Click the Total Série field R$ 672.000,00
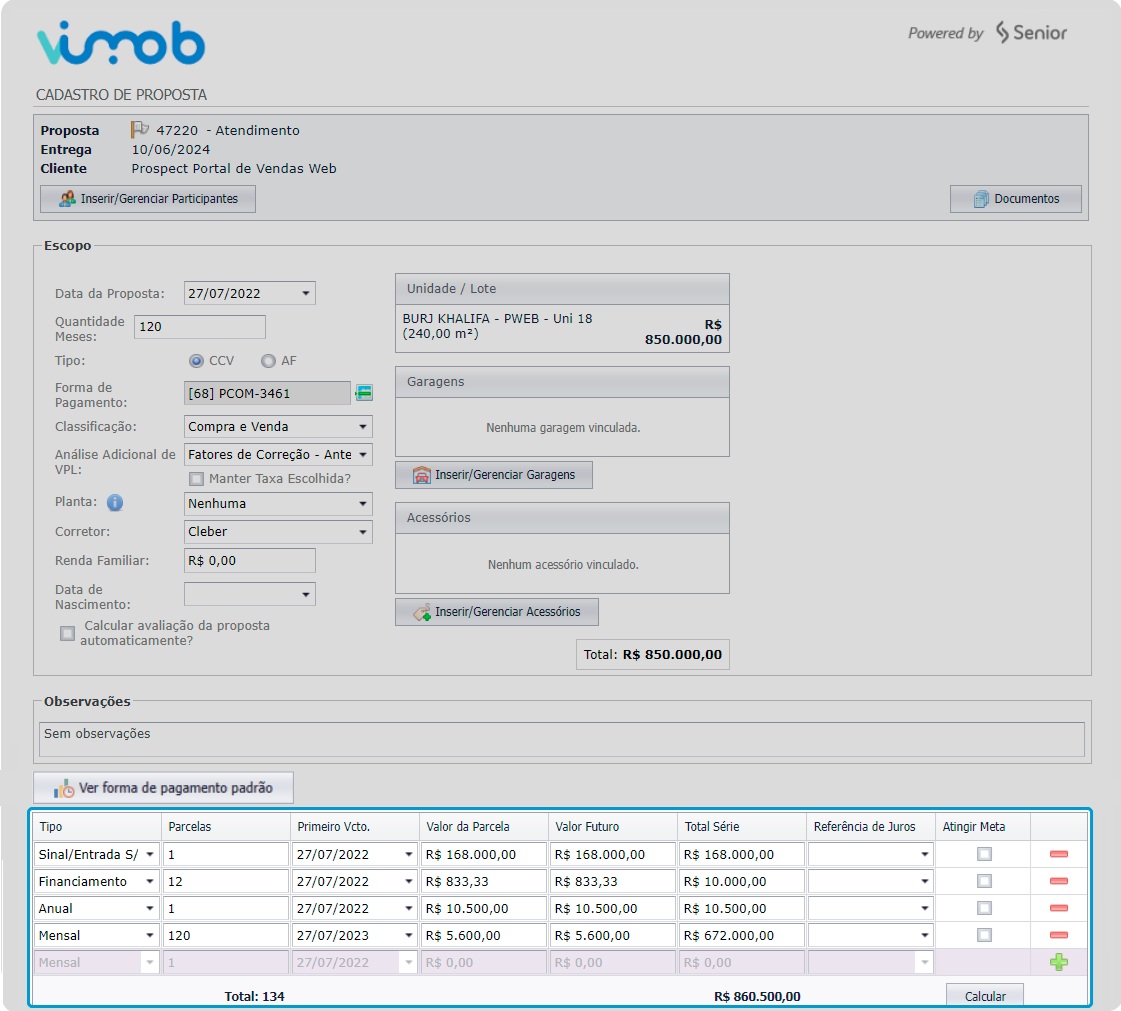Image resolution: width=1121 pixels, height=1011 pixels. click(742, 935)
